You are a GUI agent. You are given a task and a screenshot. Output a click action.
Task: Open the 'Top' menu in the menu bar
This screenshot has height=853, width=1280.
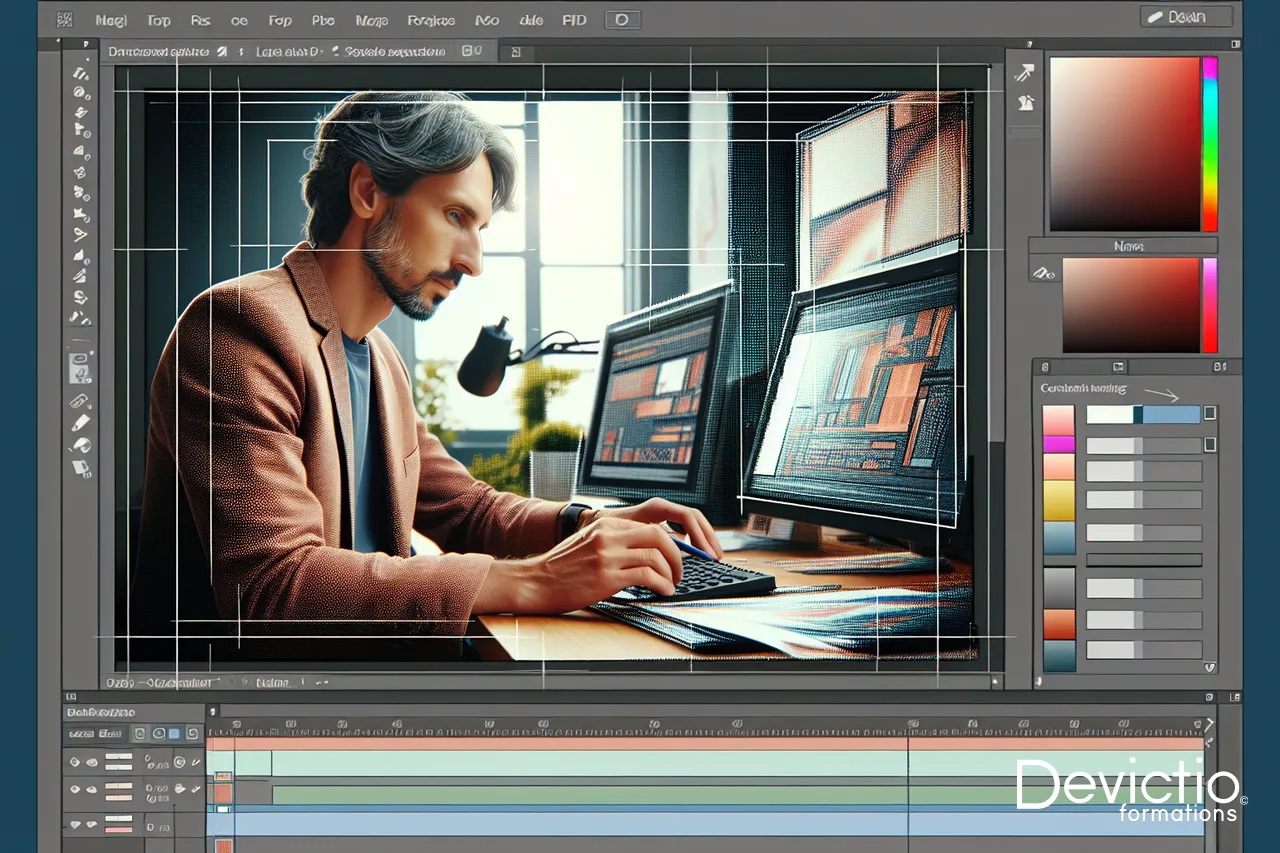158,19
